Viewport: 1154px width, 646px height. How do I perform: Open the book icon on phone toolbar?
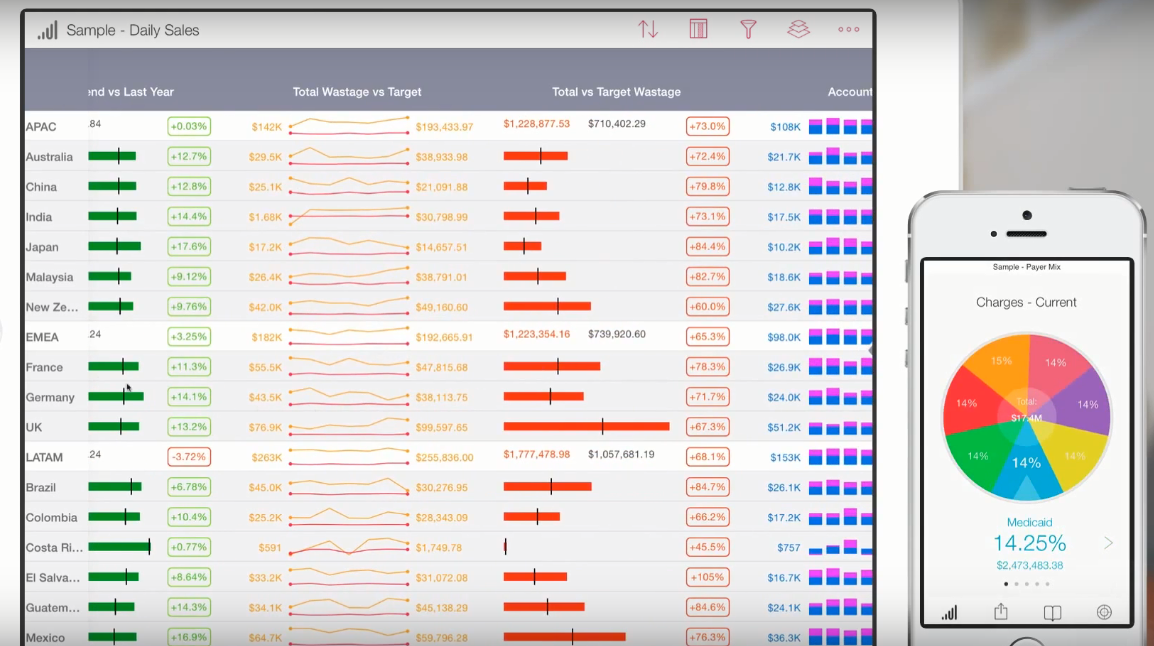pos(1052,612)
